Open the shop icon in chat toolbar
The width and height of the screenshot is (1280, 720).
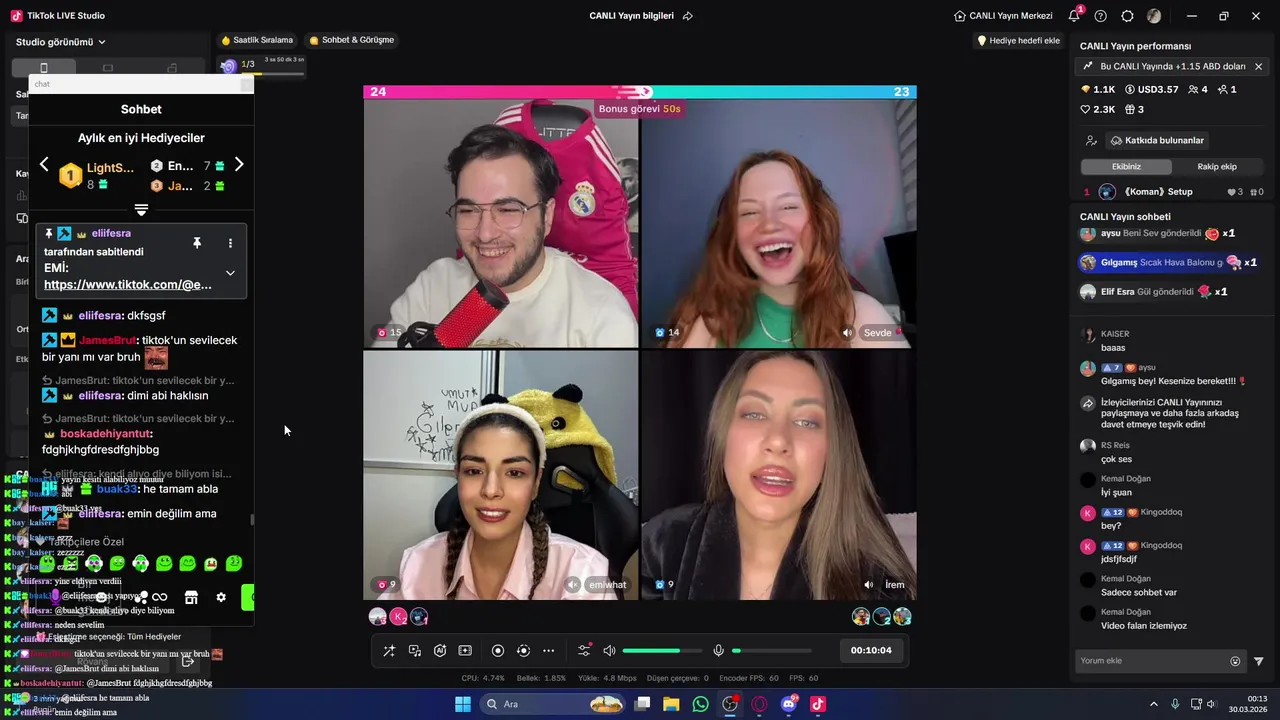coord(191,597)
